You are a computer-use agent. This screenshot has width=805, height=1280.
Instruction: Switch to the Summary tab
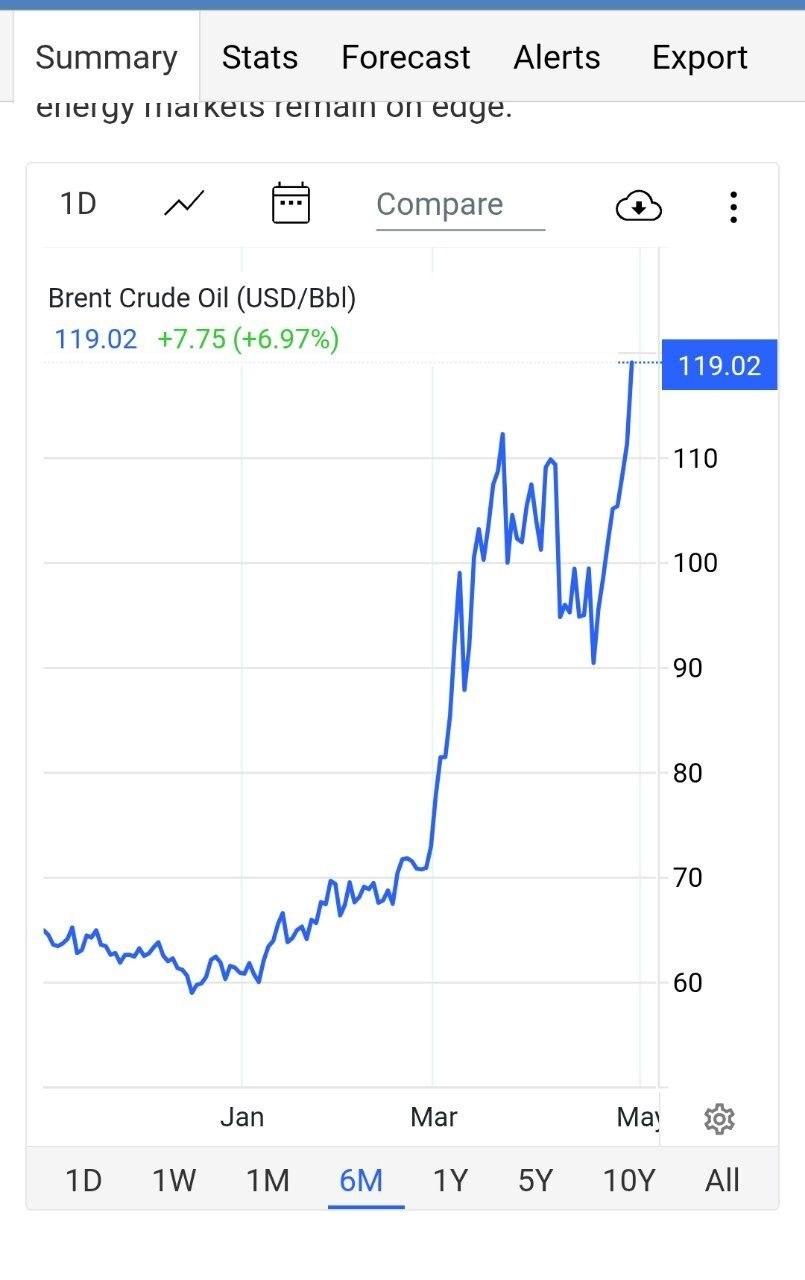106,58
